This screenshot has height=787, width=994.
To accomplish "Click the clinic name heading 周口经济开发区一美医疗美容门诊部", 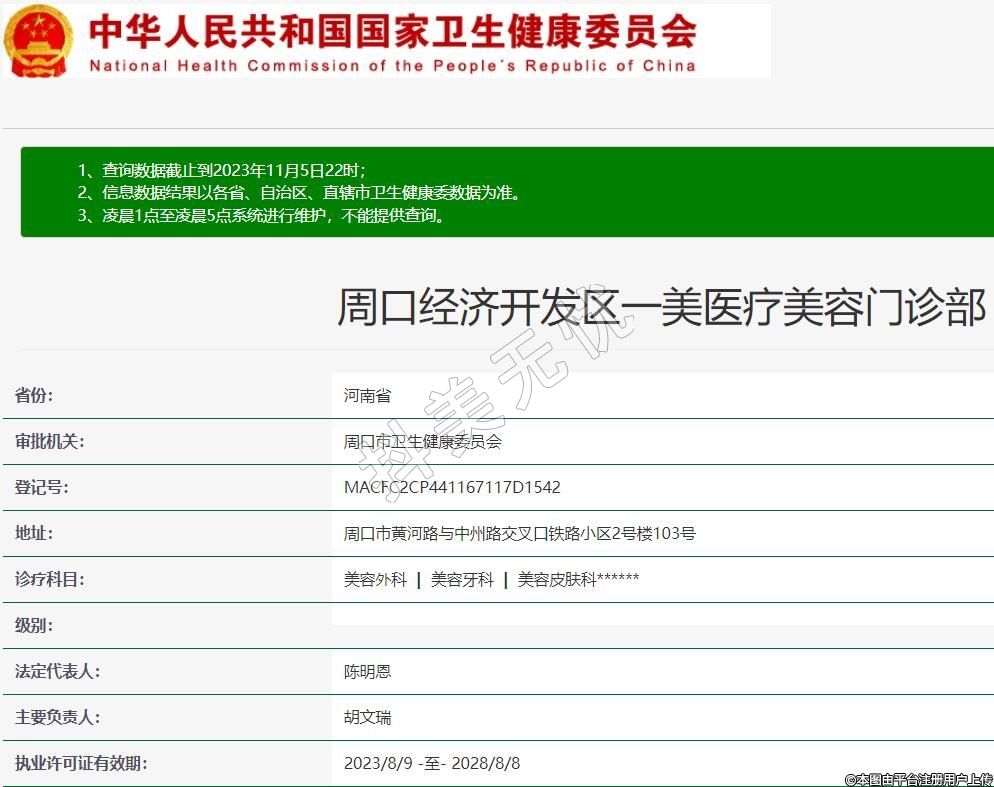I will 661,309.
